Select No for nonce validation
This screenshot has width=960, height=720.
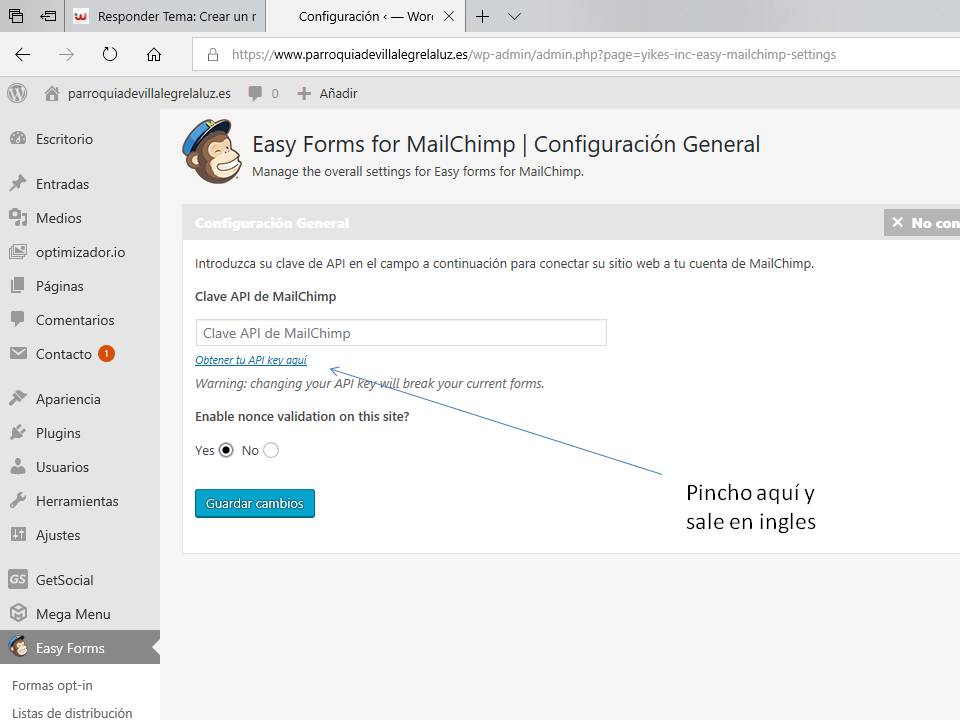tap(271, 450)
